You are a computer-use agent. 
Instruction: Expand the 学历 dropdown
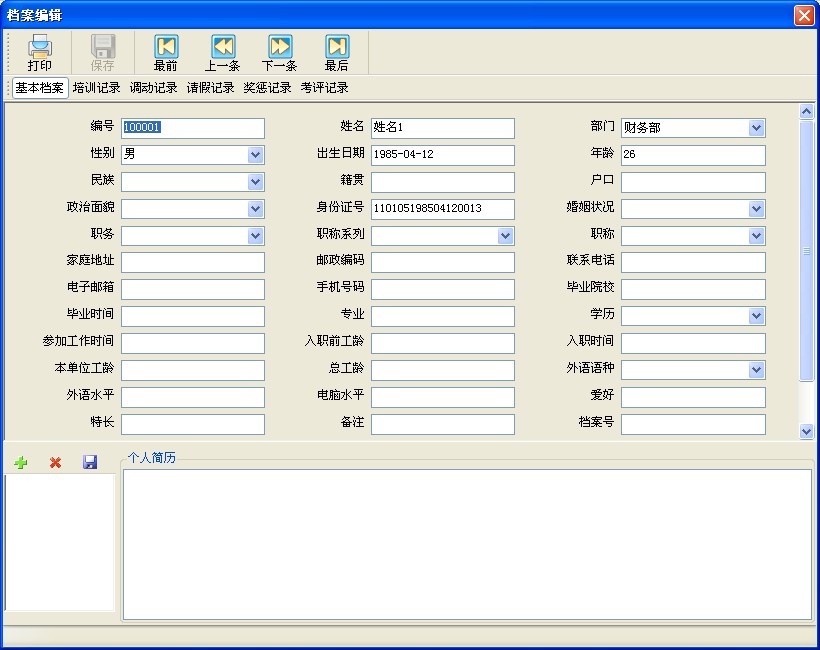[756, 316]
